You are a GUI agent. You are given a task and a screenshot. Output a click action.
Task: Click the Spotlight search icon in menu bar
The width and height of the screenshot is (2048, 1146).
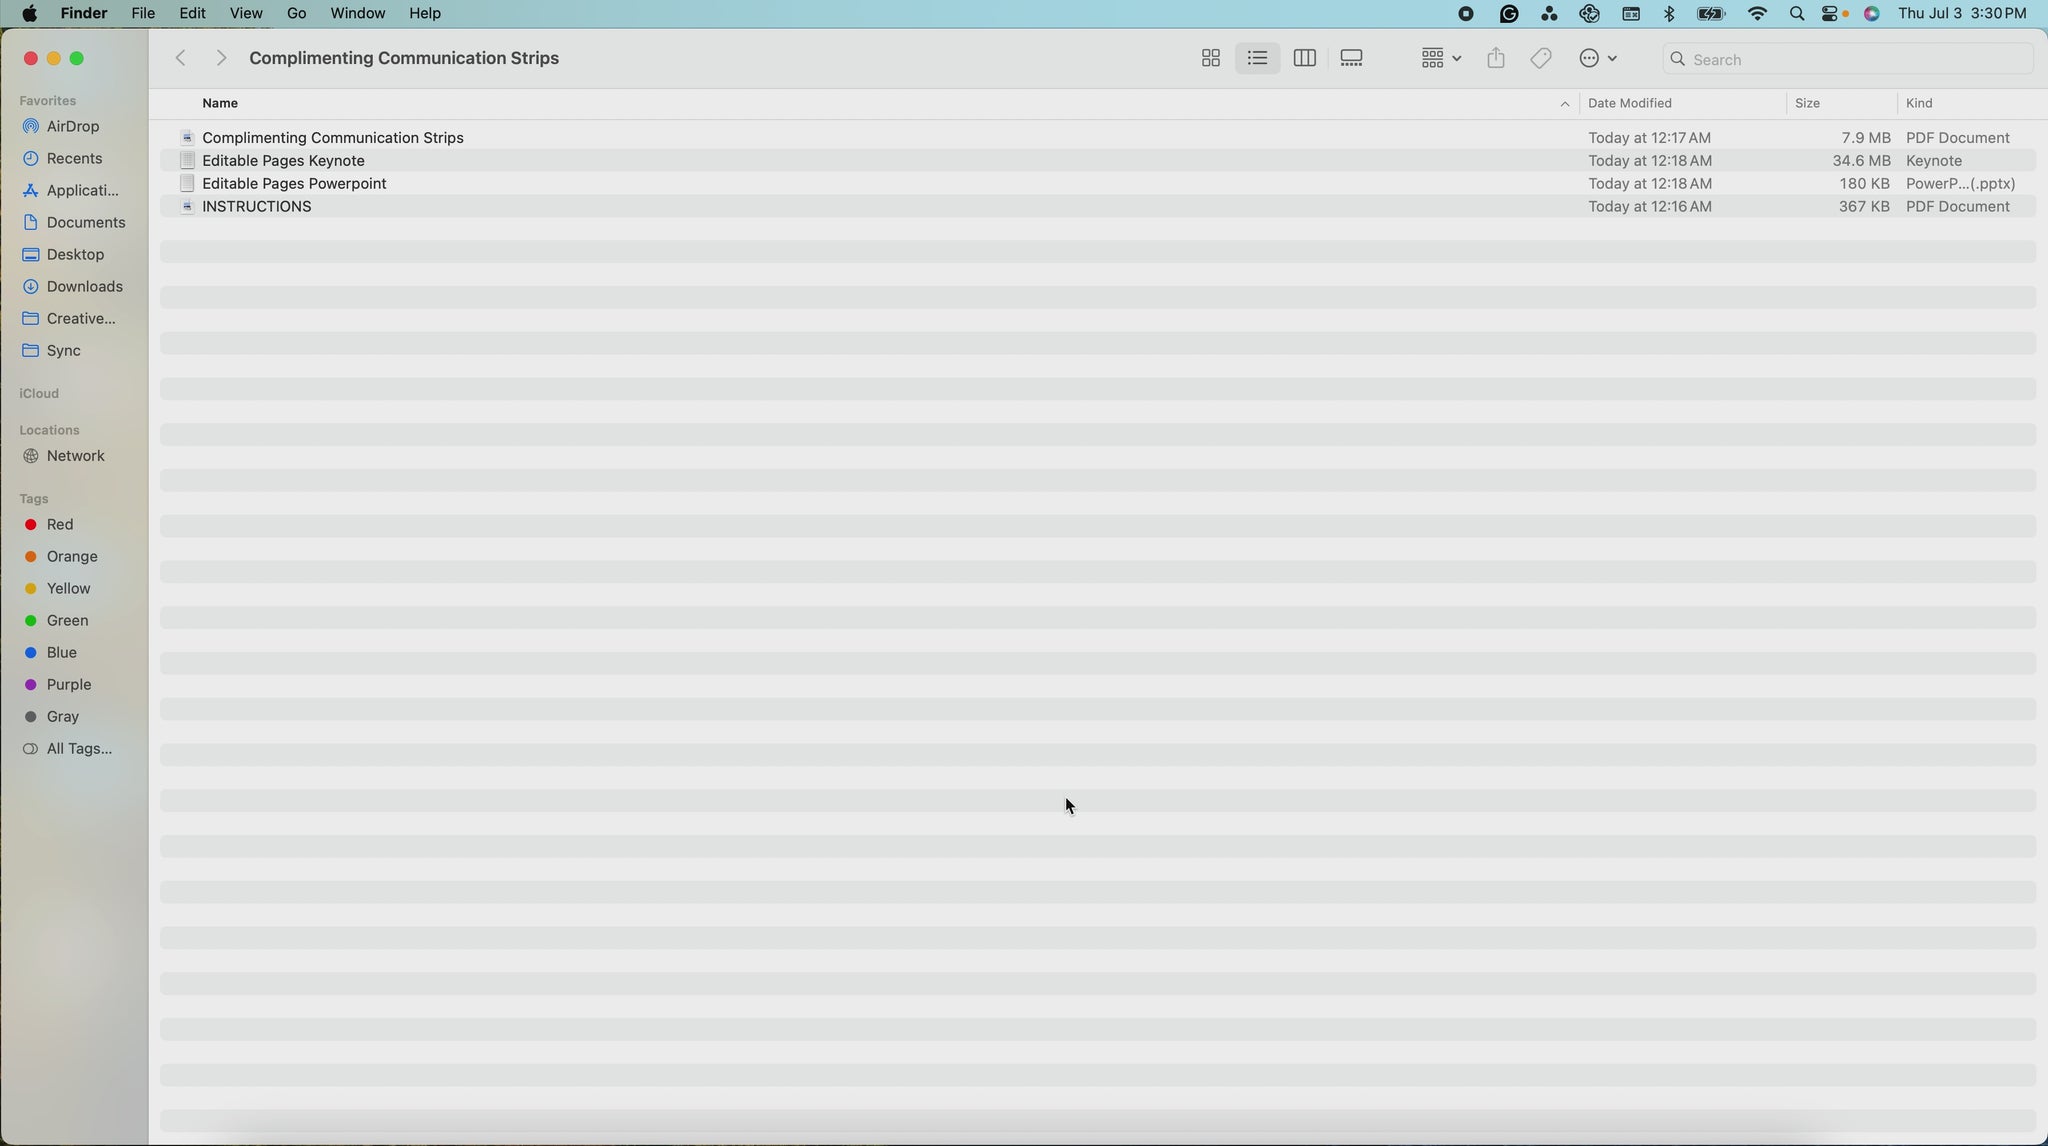[x=1796, y=14]
